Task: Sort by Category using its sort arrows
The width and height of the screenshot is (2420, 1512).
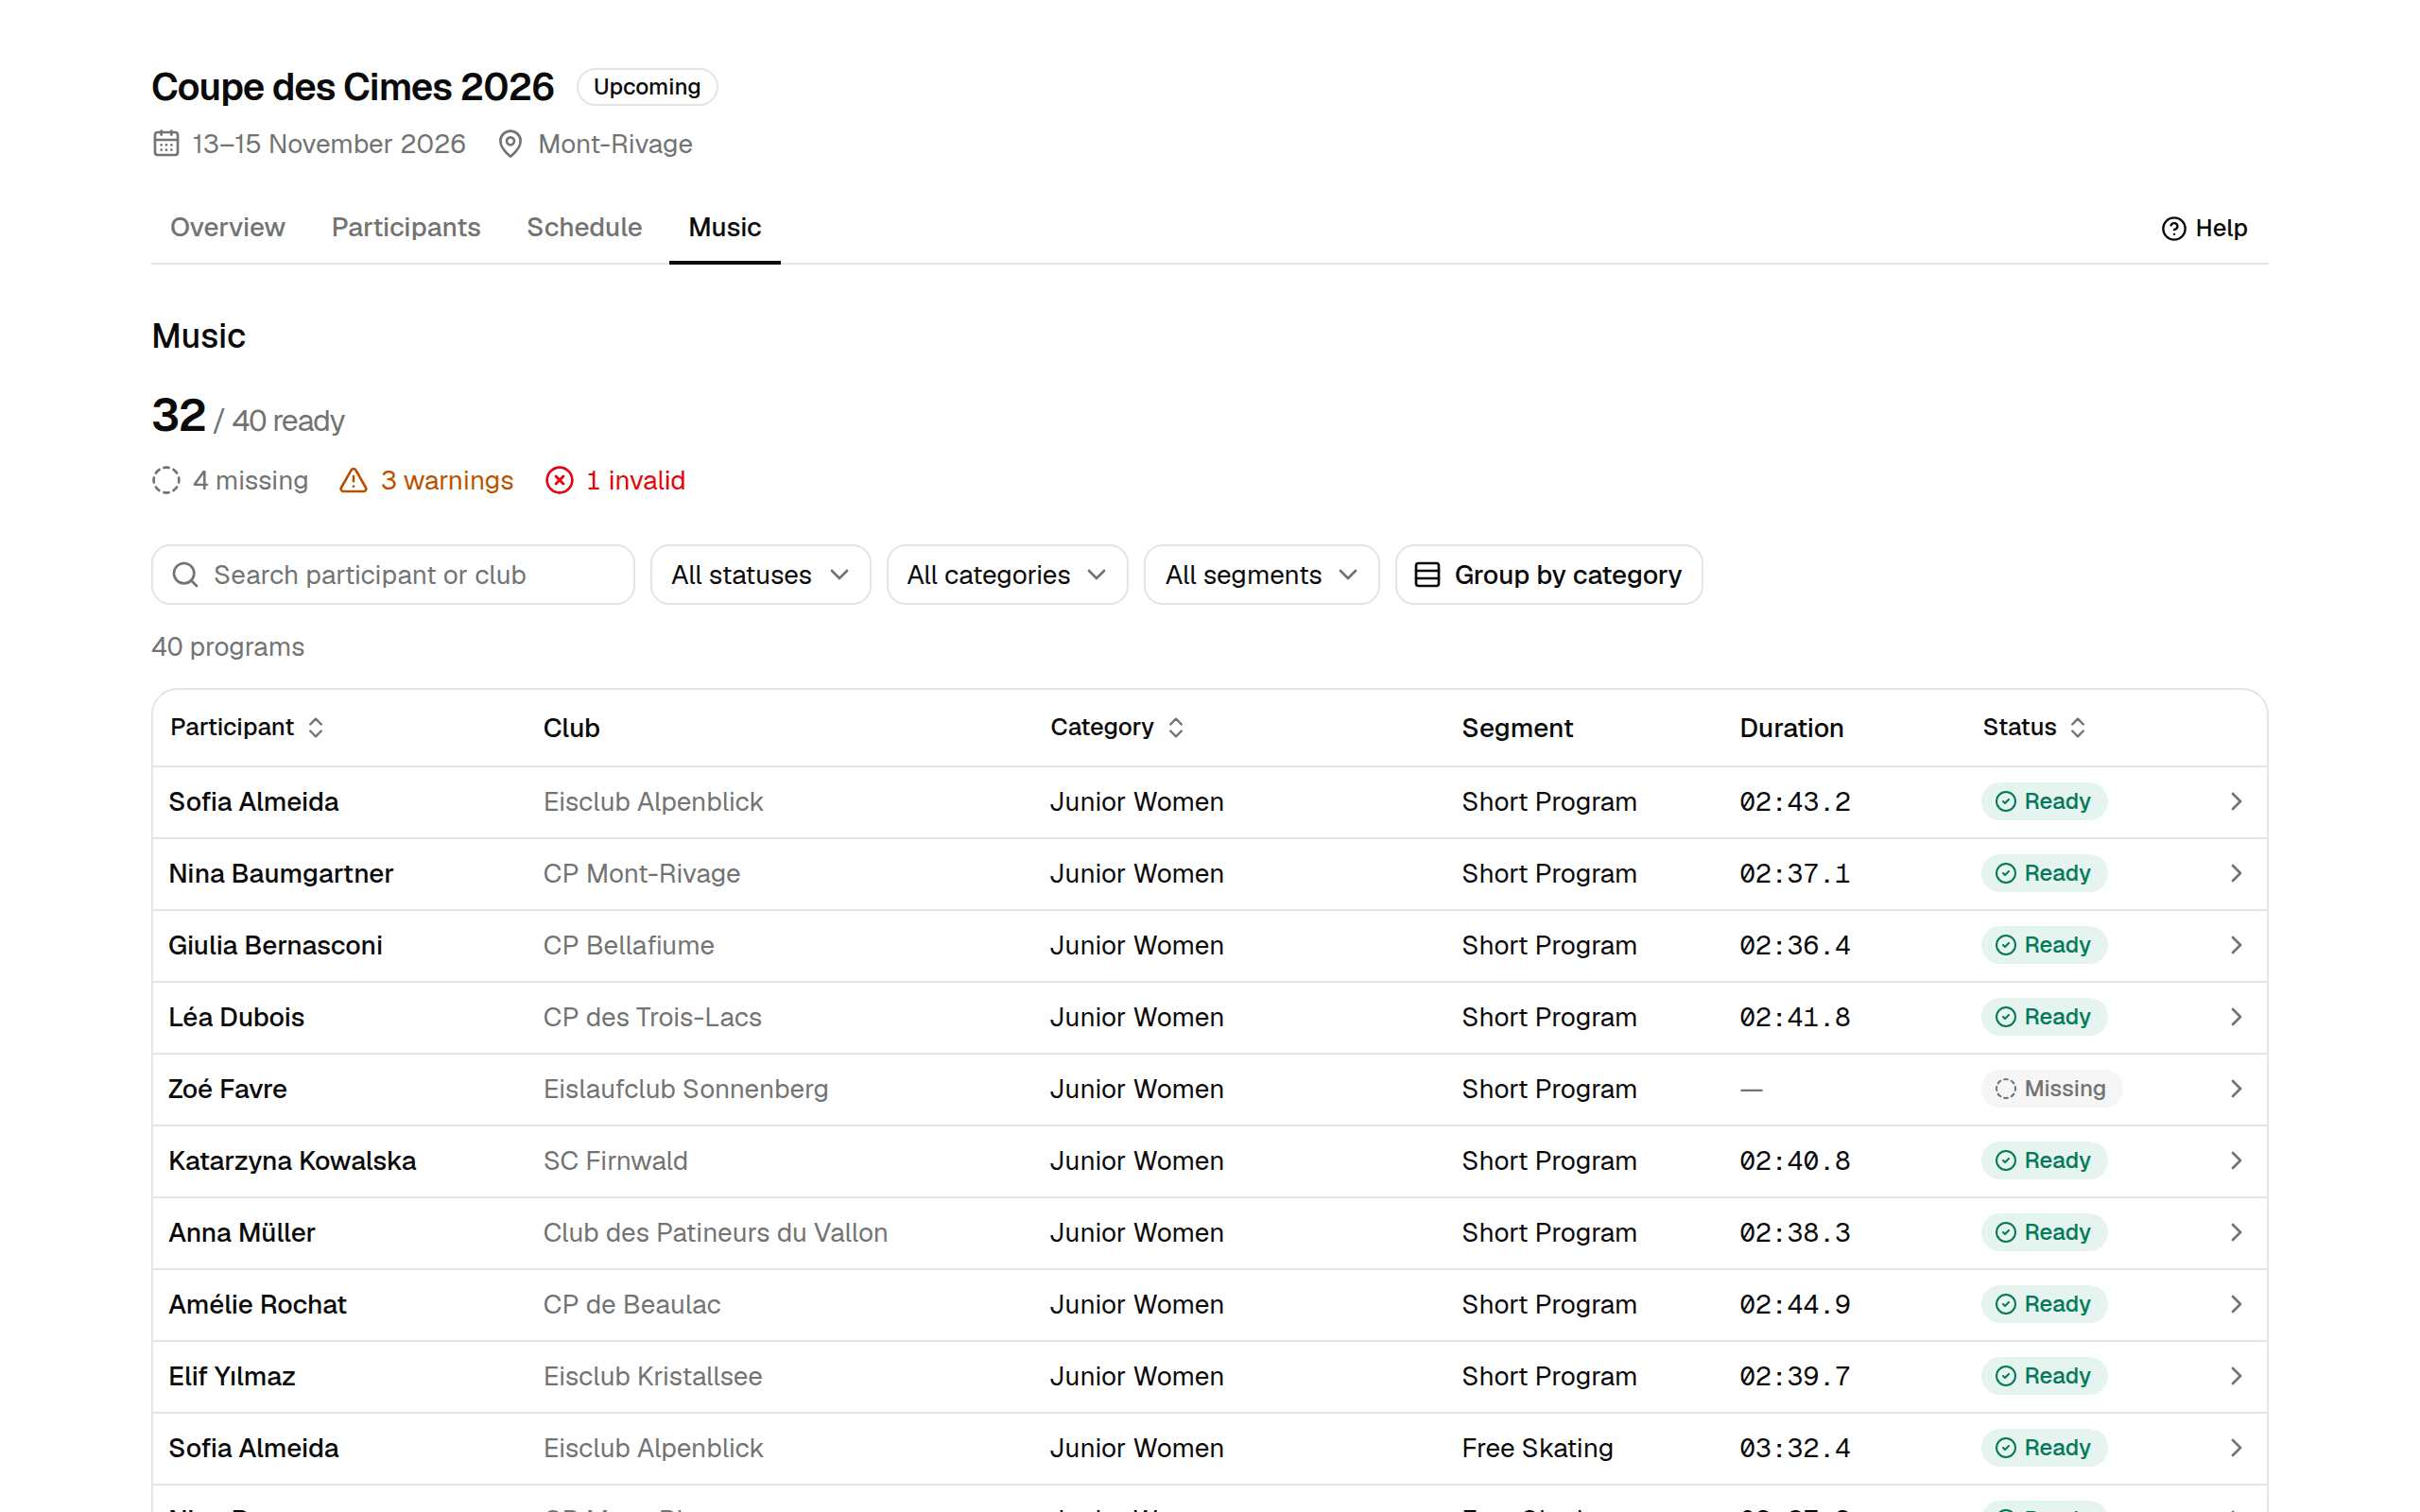Action: (1176, 728)
